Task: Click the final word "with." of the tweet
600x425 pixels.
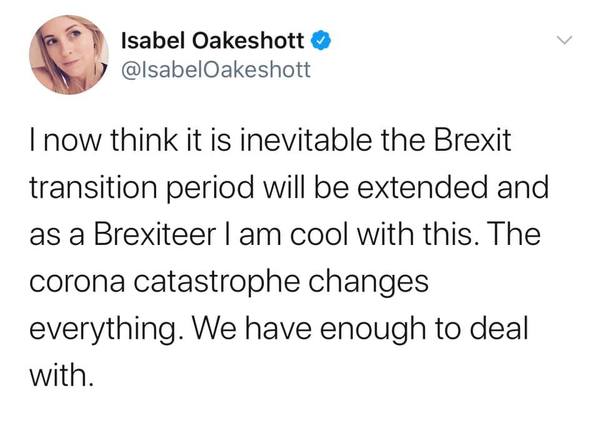Action: tap(65, 373)
